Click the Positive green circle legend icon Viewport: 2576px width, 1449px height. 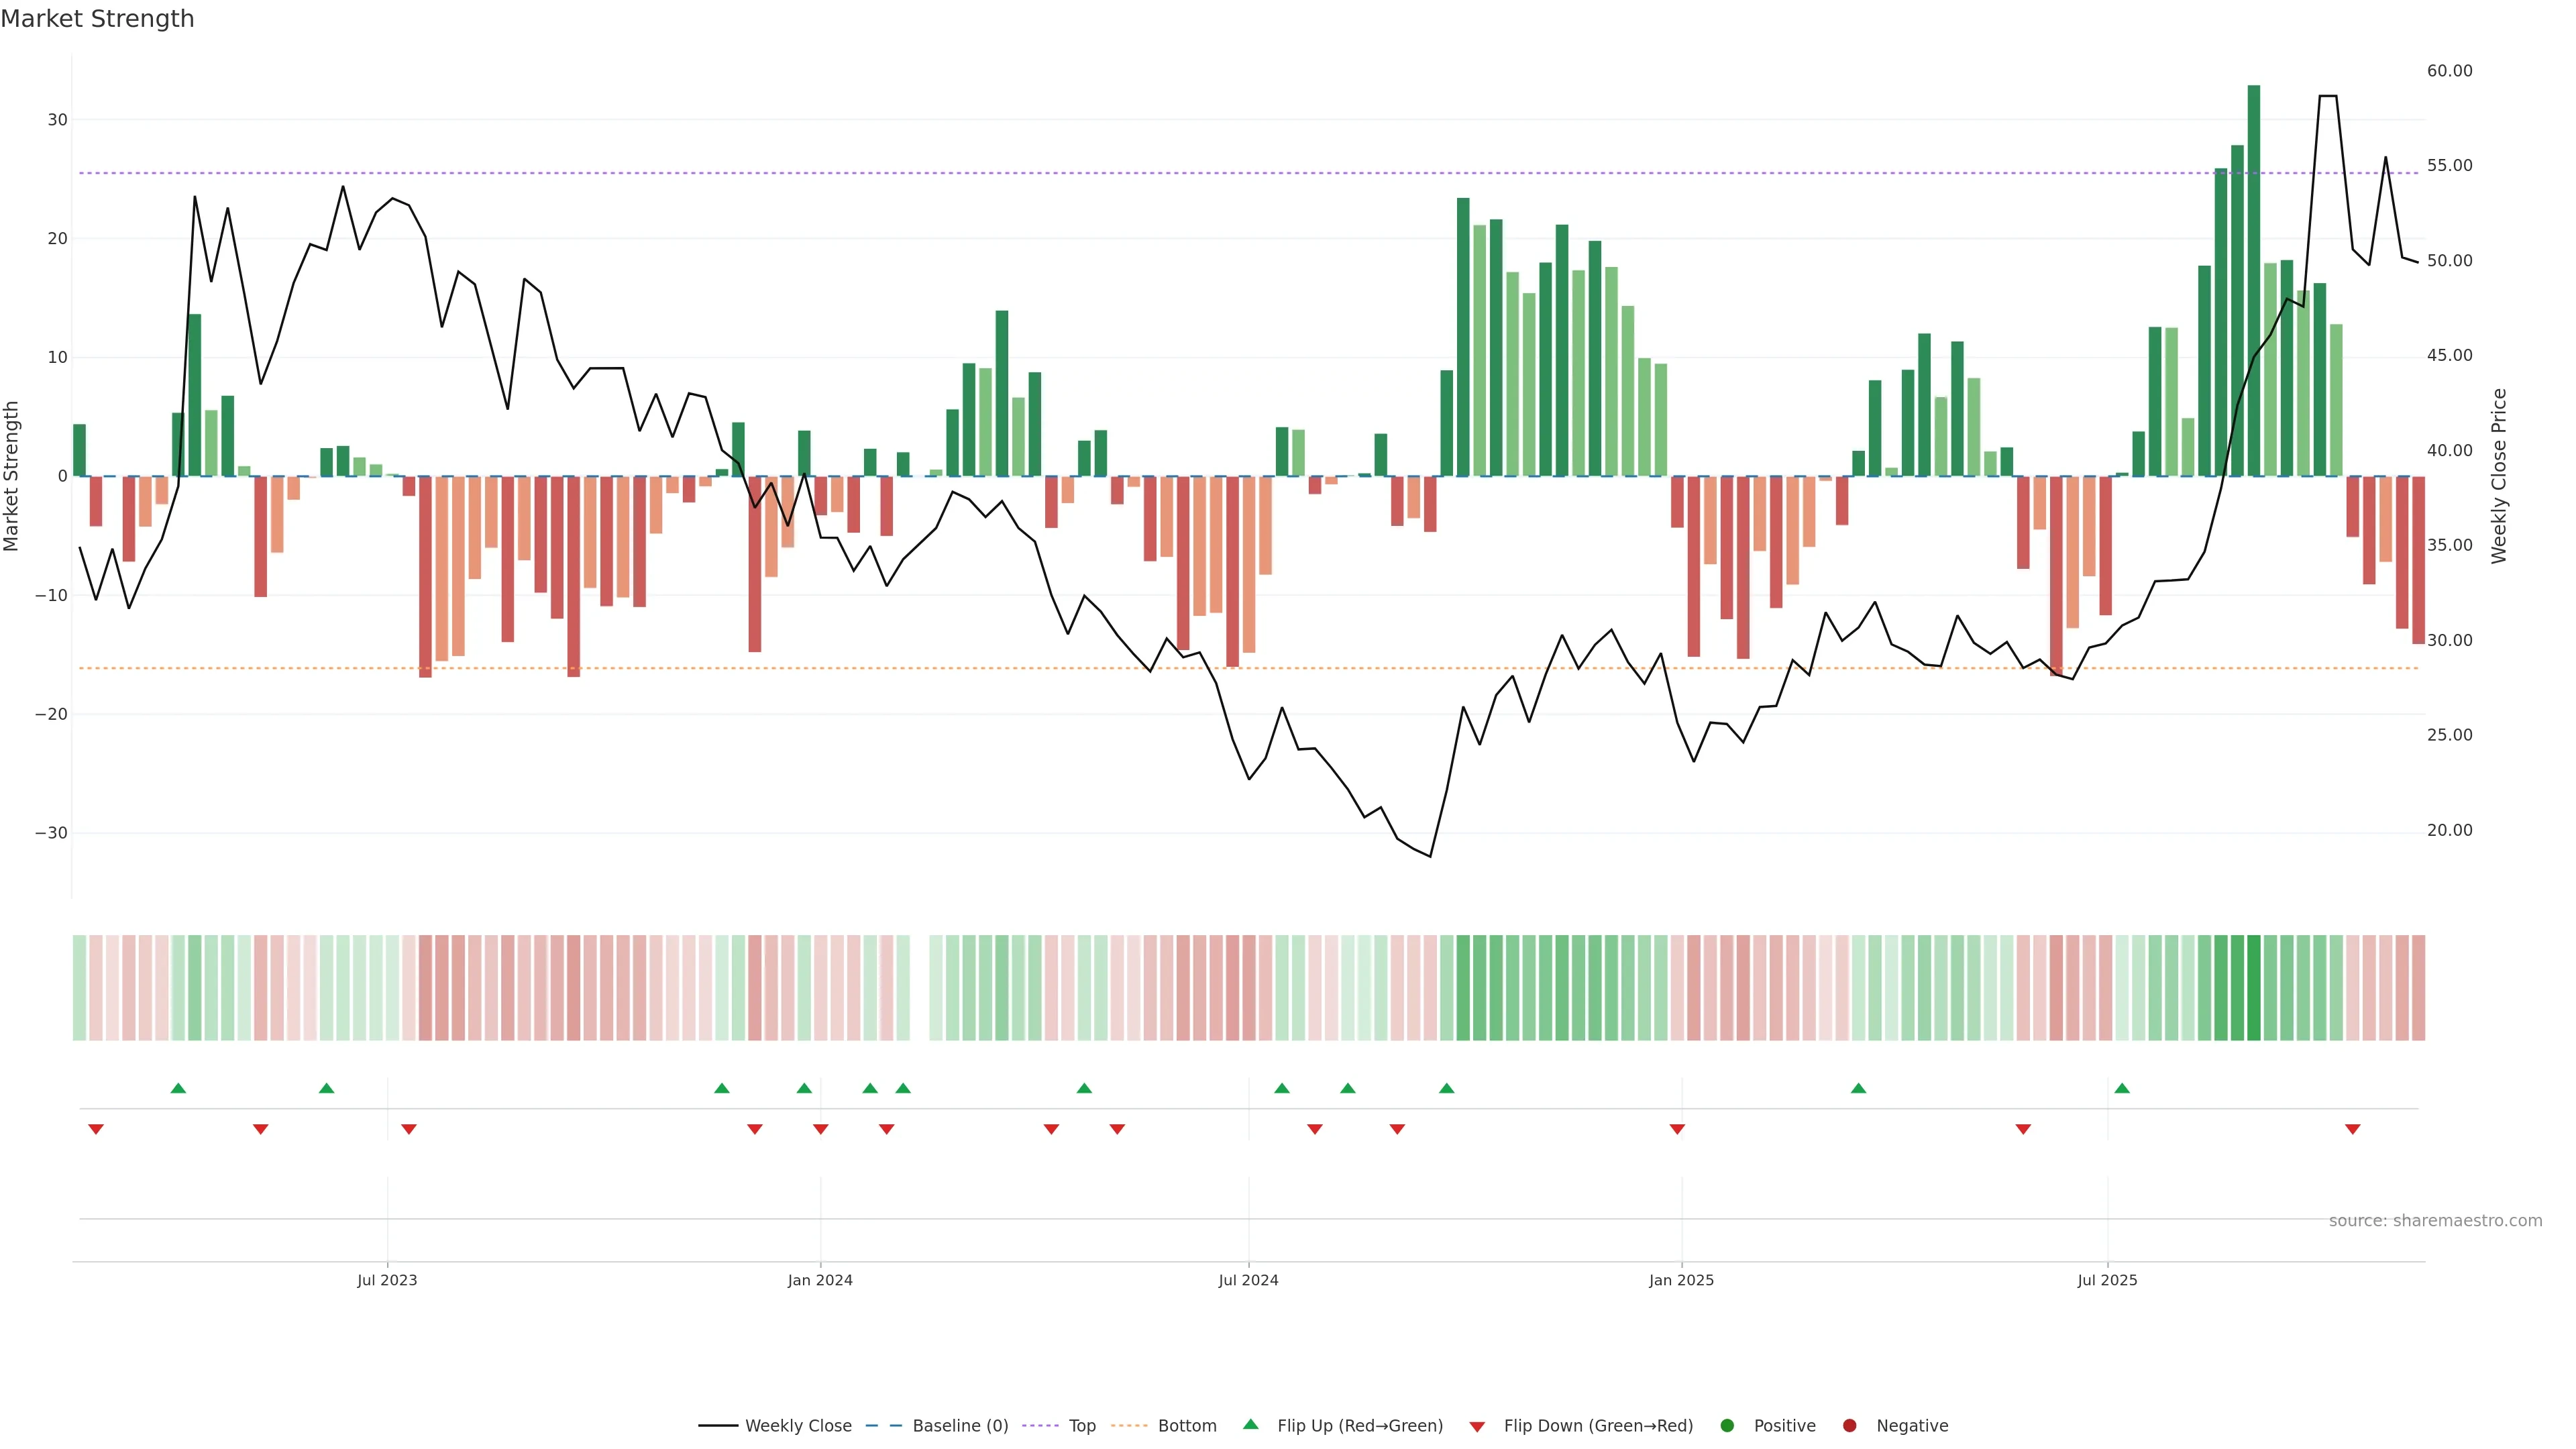coord(1727,1426)
